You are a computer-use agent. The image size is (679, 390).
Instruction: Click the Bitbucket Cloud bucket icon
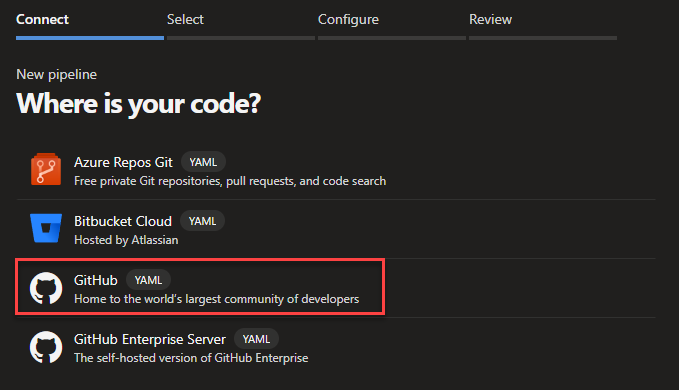point(46,228)
